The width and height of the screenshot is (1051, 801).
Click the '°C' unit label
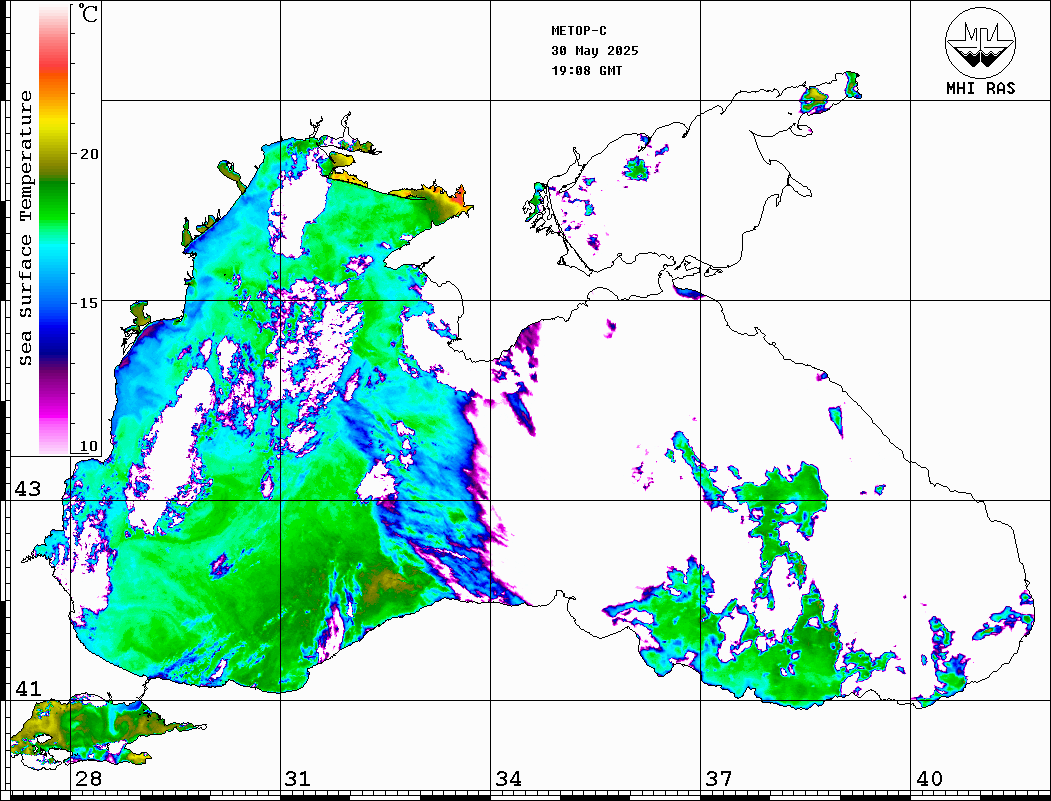[88, 13]
